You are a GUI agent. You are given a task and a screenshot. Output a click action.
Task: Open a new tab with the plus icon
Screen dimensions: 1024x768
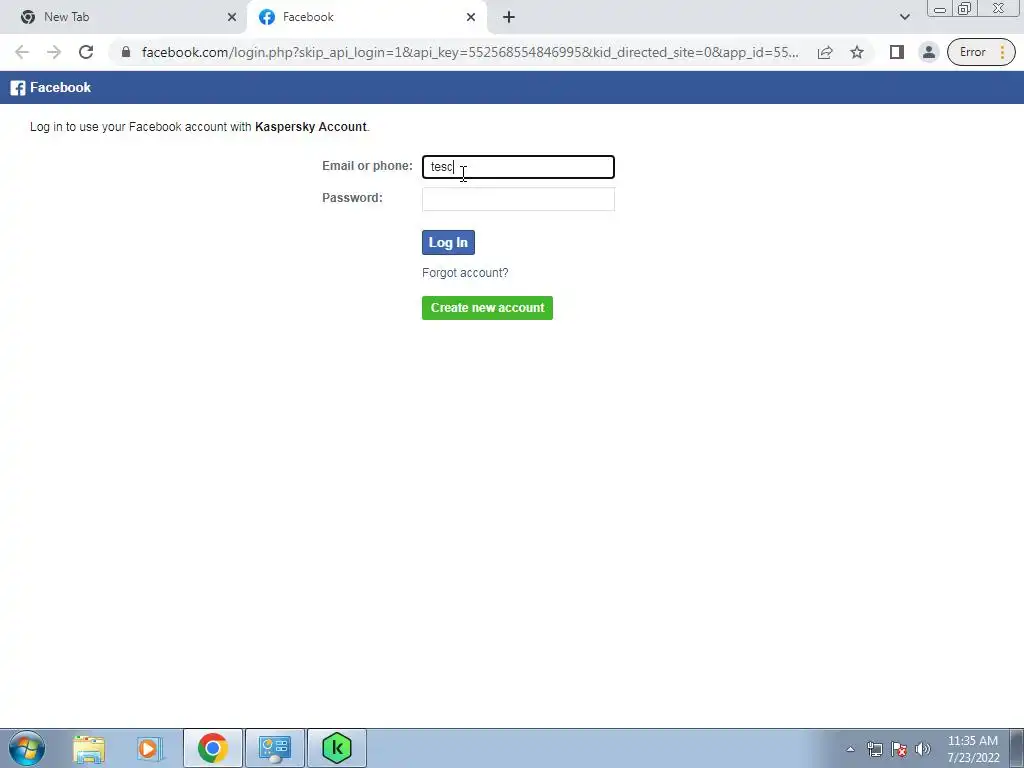509,17
